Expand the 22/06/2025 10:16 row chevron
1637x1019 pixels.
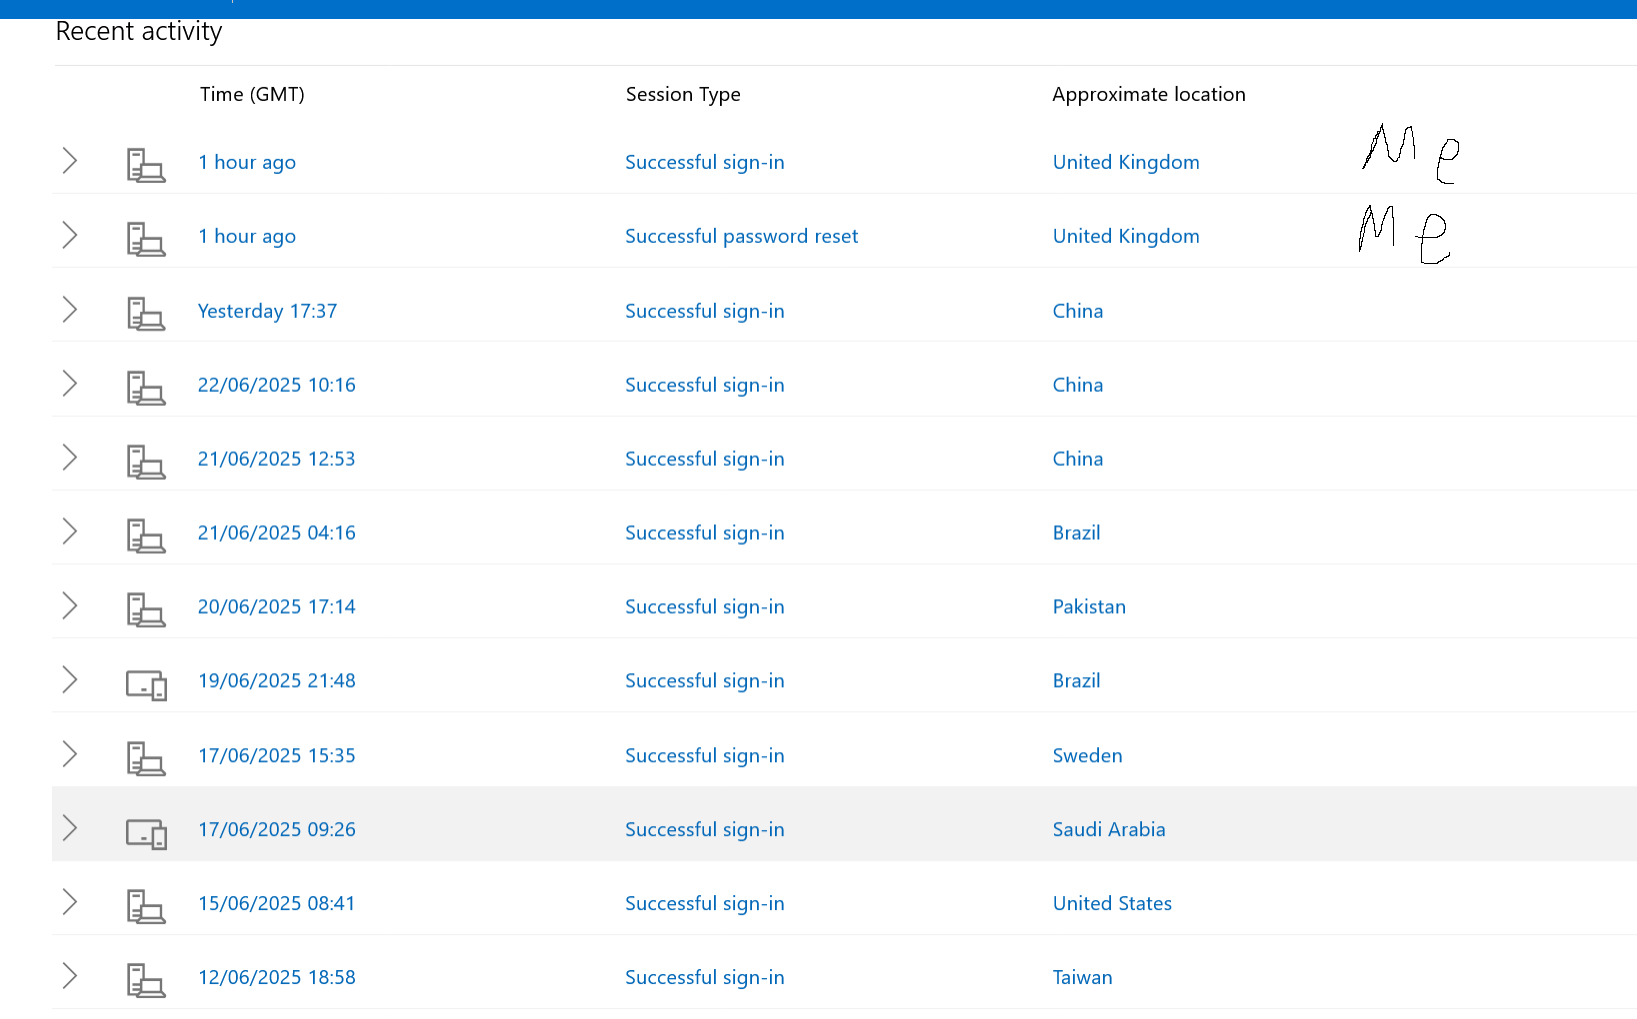click(70, 383)
